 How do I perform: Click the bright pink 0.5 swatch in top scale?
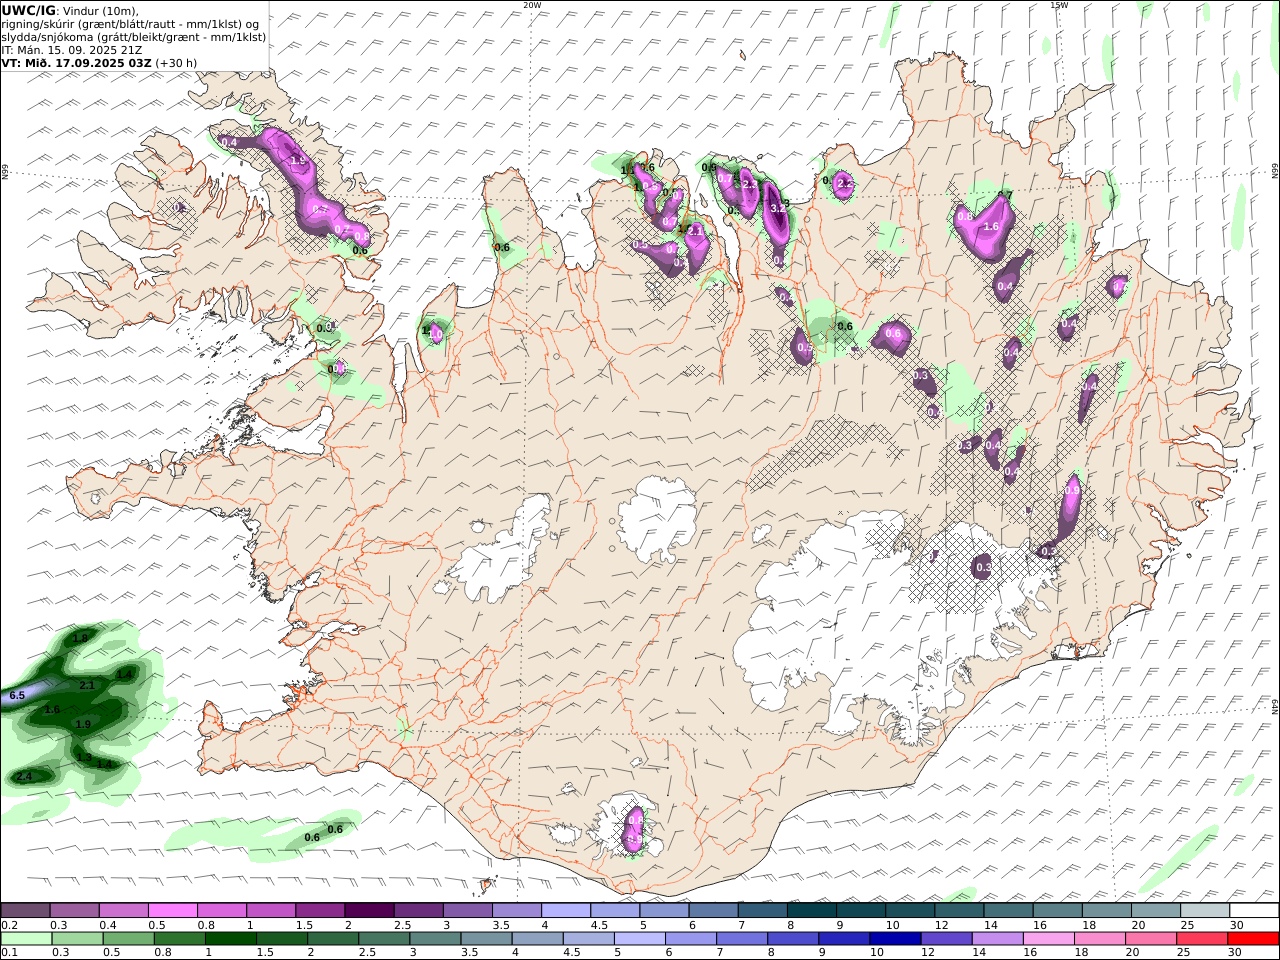[x=173, y=910]
